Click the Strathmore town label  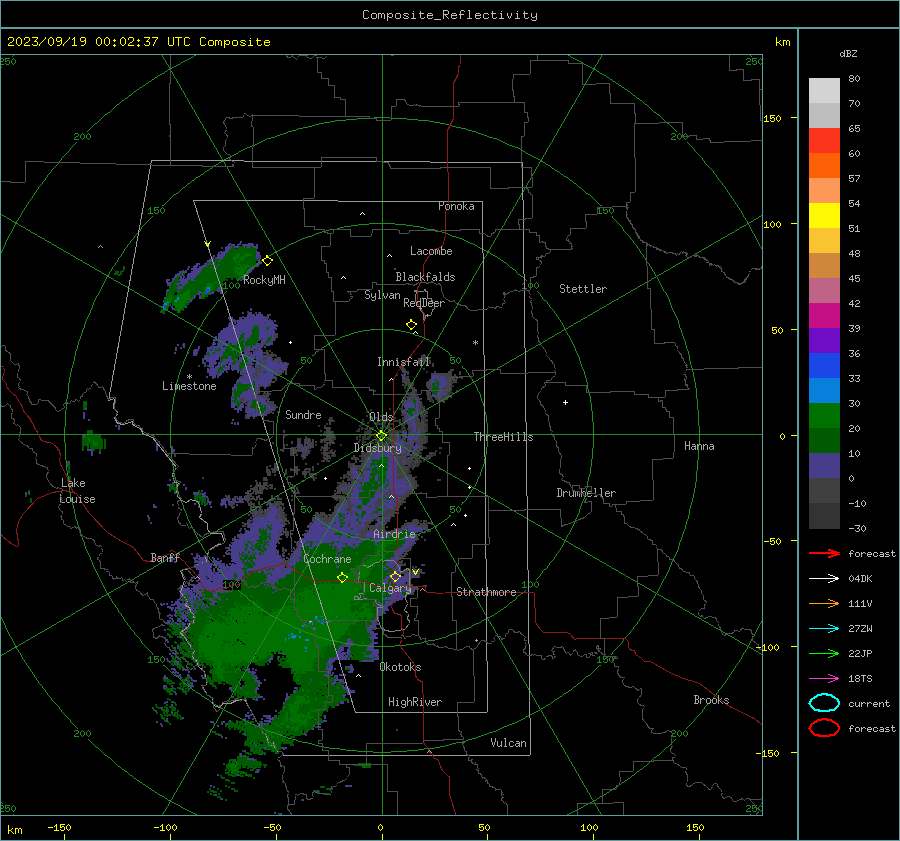coord(486,592)
